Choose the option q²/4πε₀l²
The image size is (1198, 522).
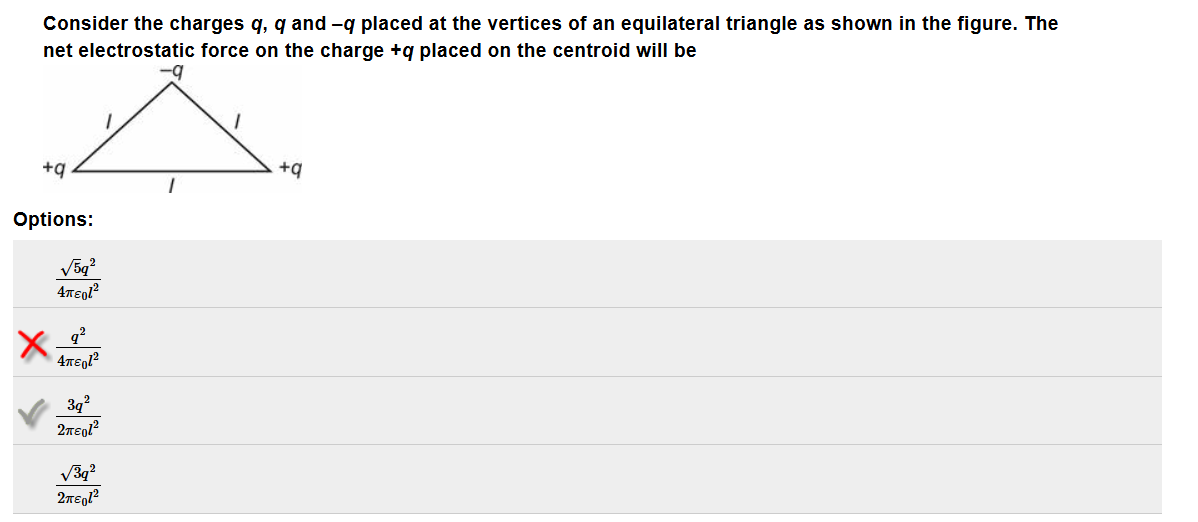tap(78, 345)
